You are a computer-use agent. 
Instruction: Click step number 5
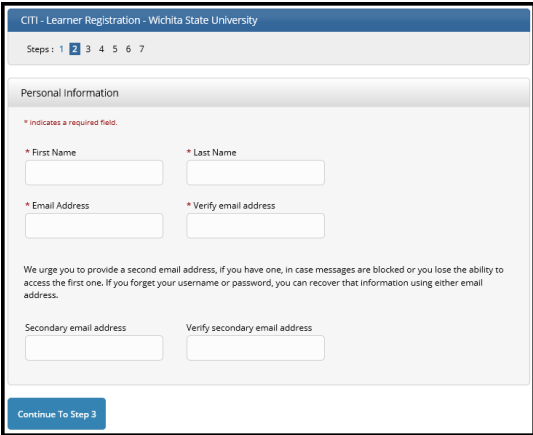[x=115, y=49]
